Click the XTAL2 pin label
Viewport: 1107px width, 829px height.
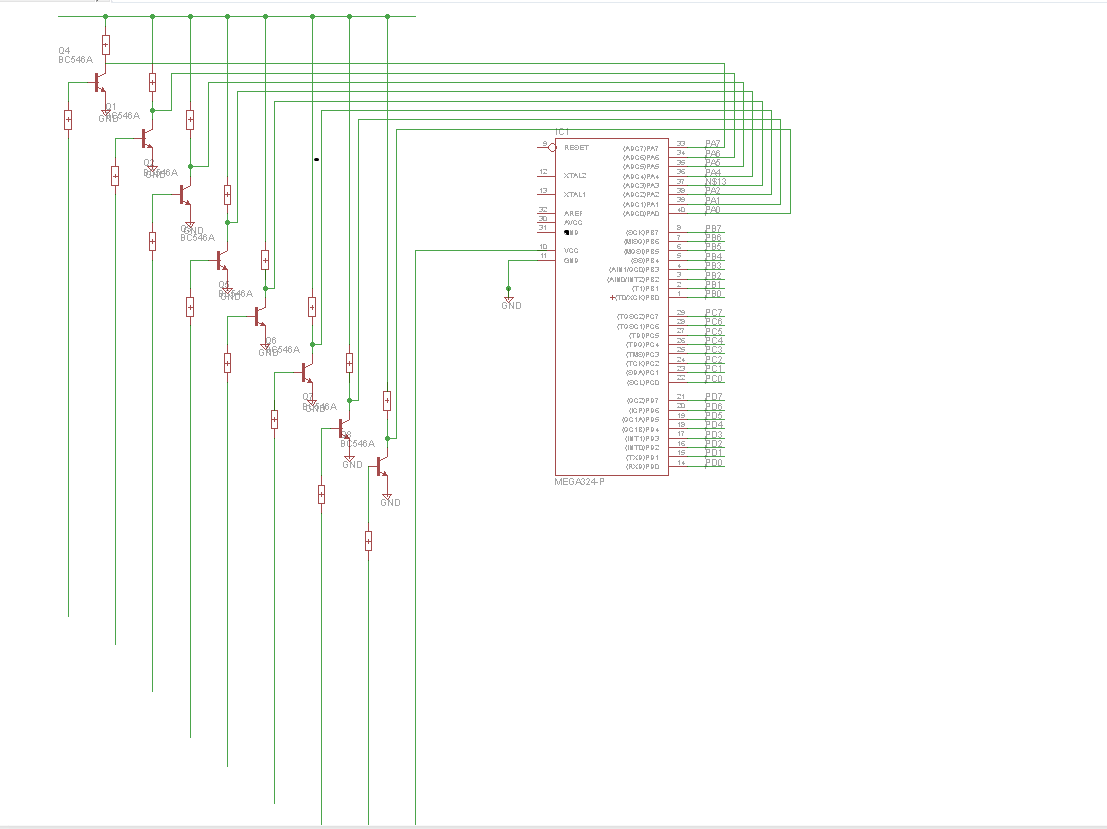pyautogui.click(x=575, y=175)
